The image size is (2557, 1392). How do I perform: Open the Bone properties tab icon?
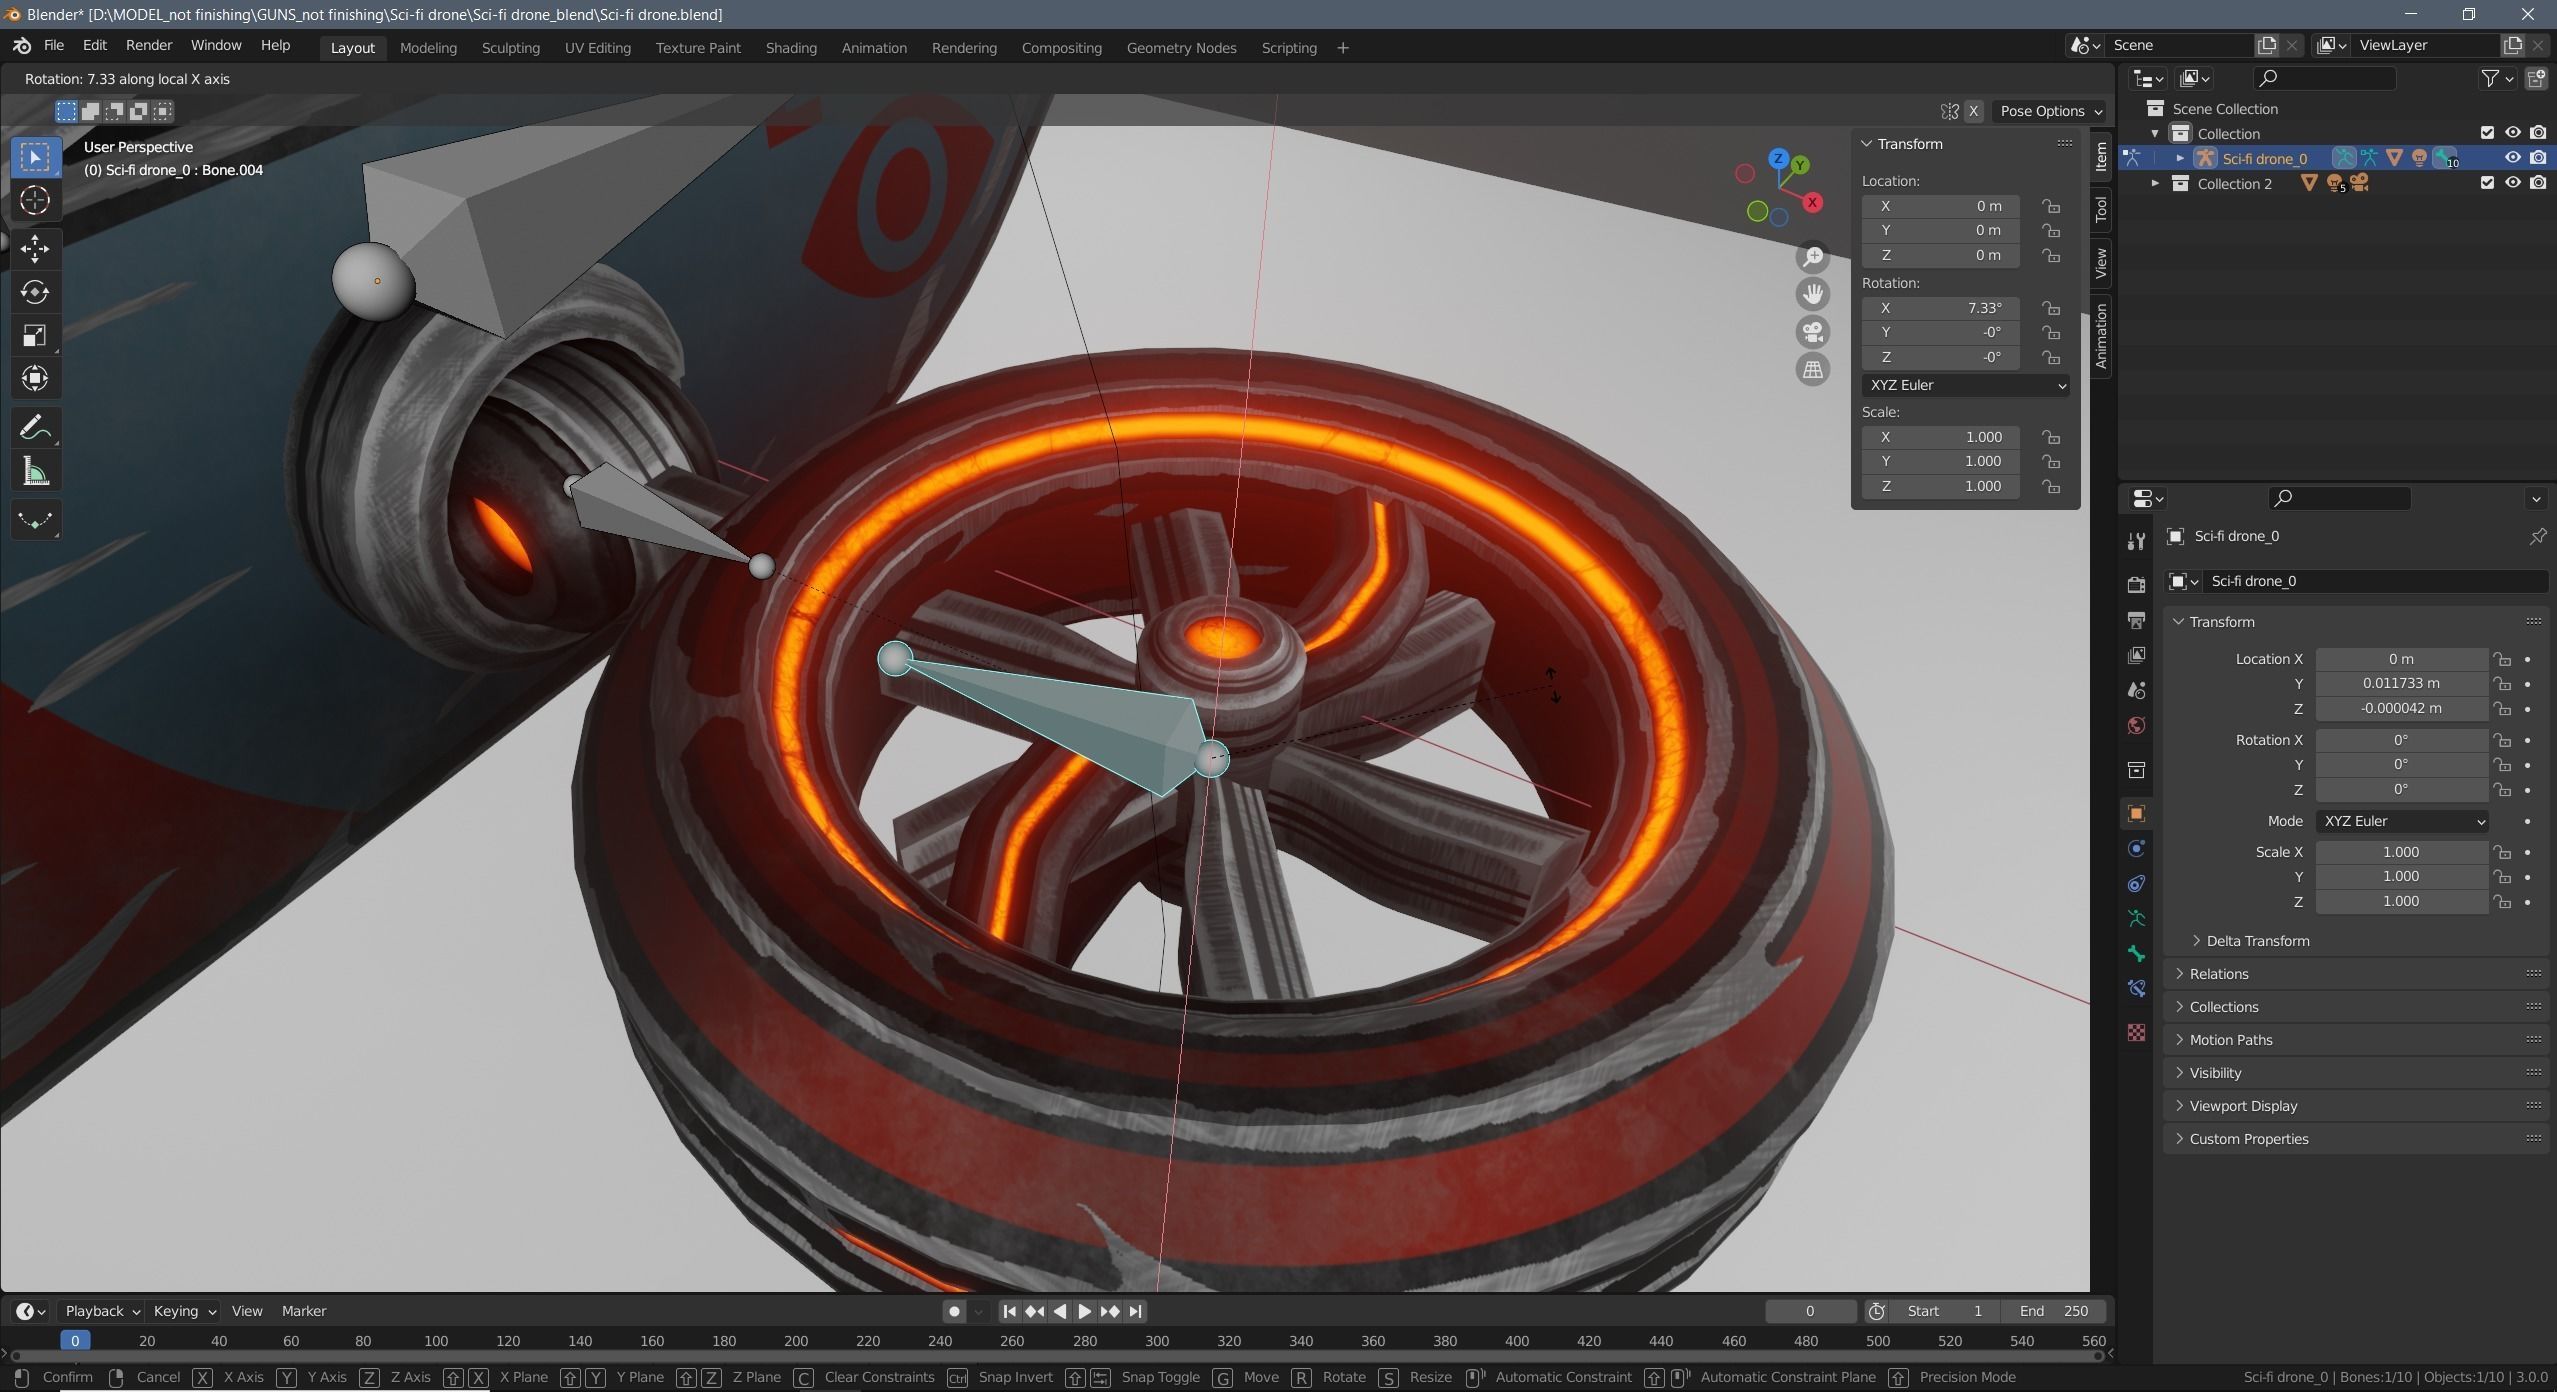tap(2136, 953)
